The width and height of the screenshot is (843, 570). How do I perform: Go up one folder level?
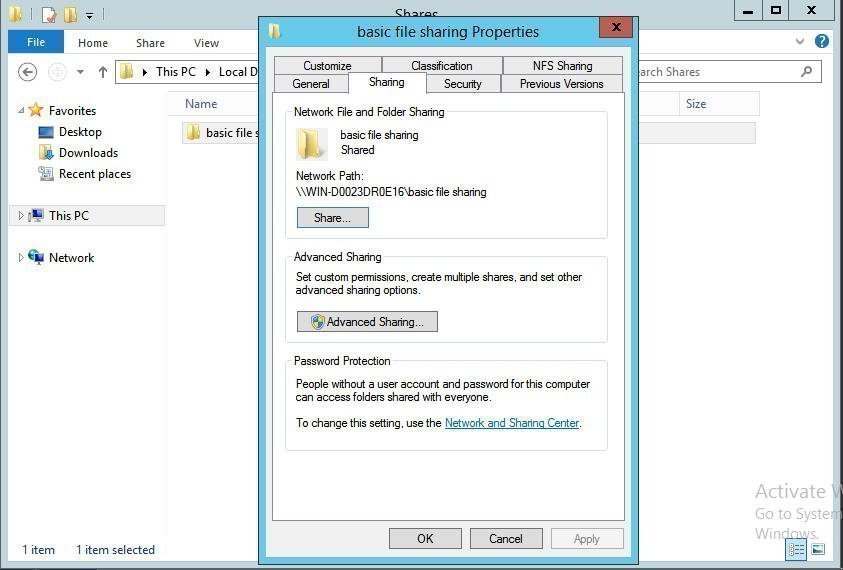pos(103,72)
